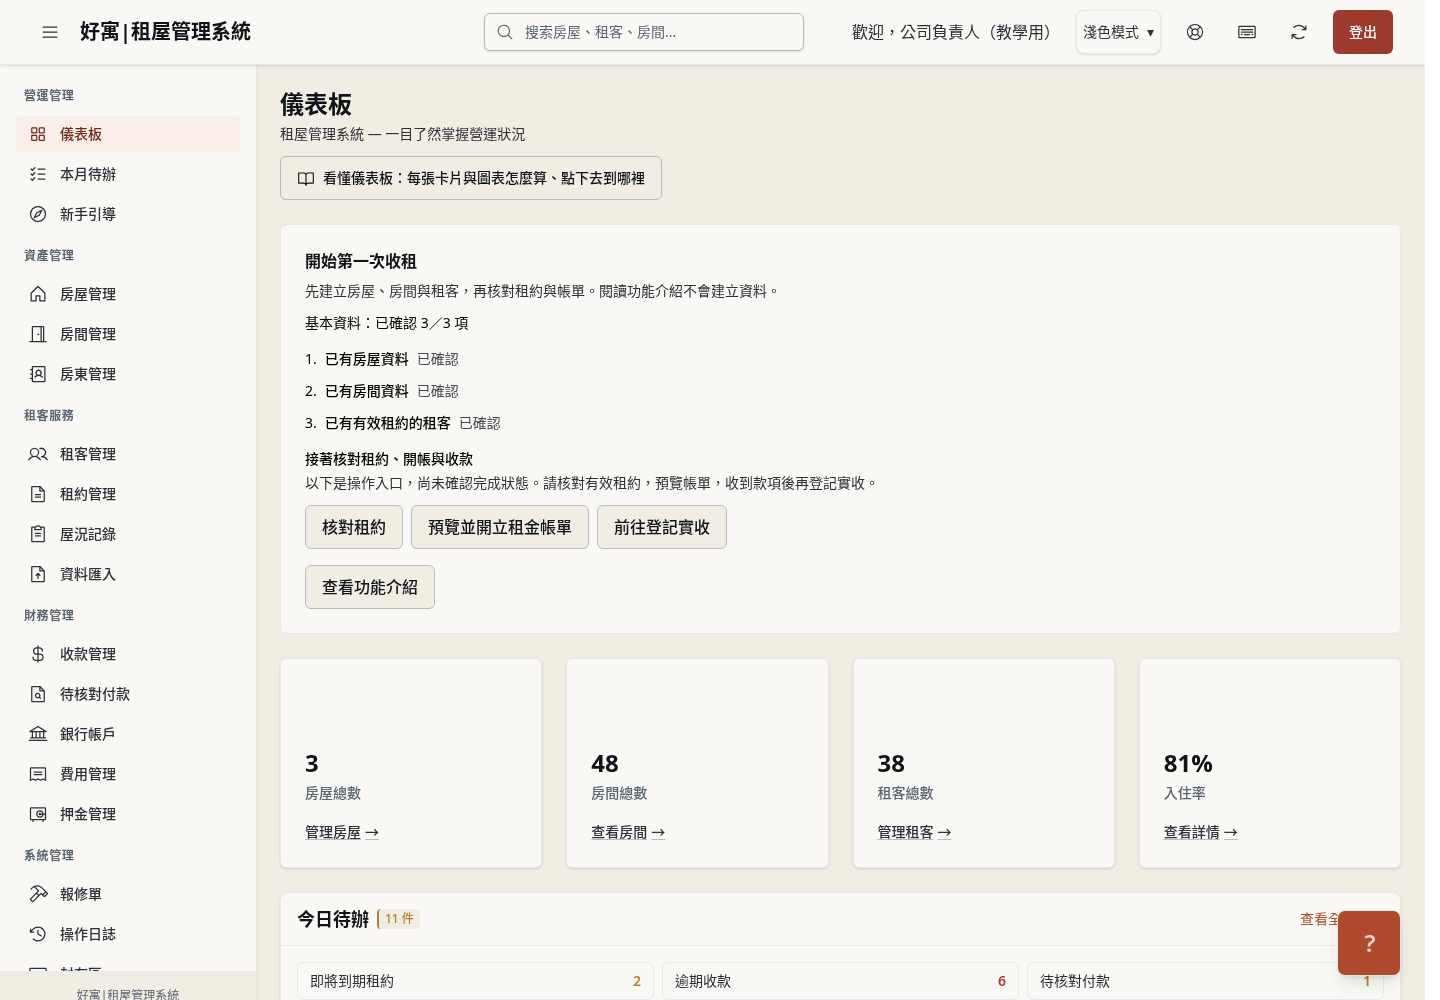Click the dashboard grid icon beside 儀表板

tap(38, 134)
